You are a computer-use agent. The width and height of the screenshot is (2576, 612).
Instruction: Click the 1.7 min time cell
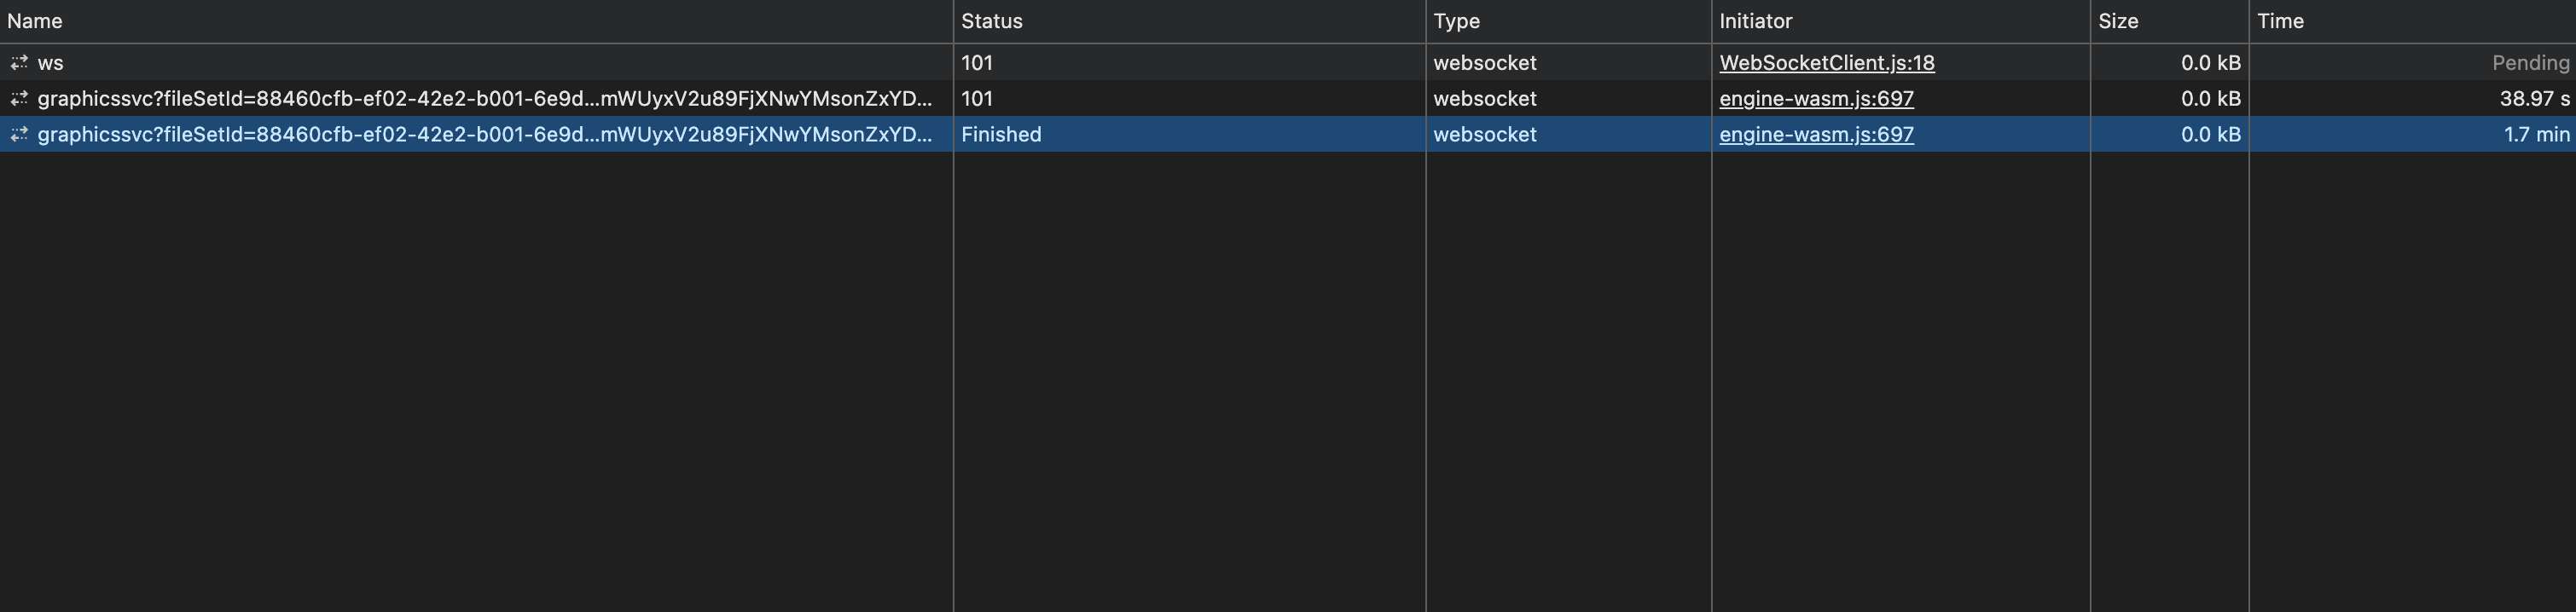click(2536, 135)
